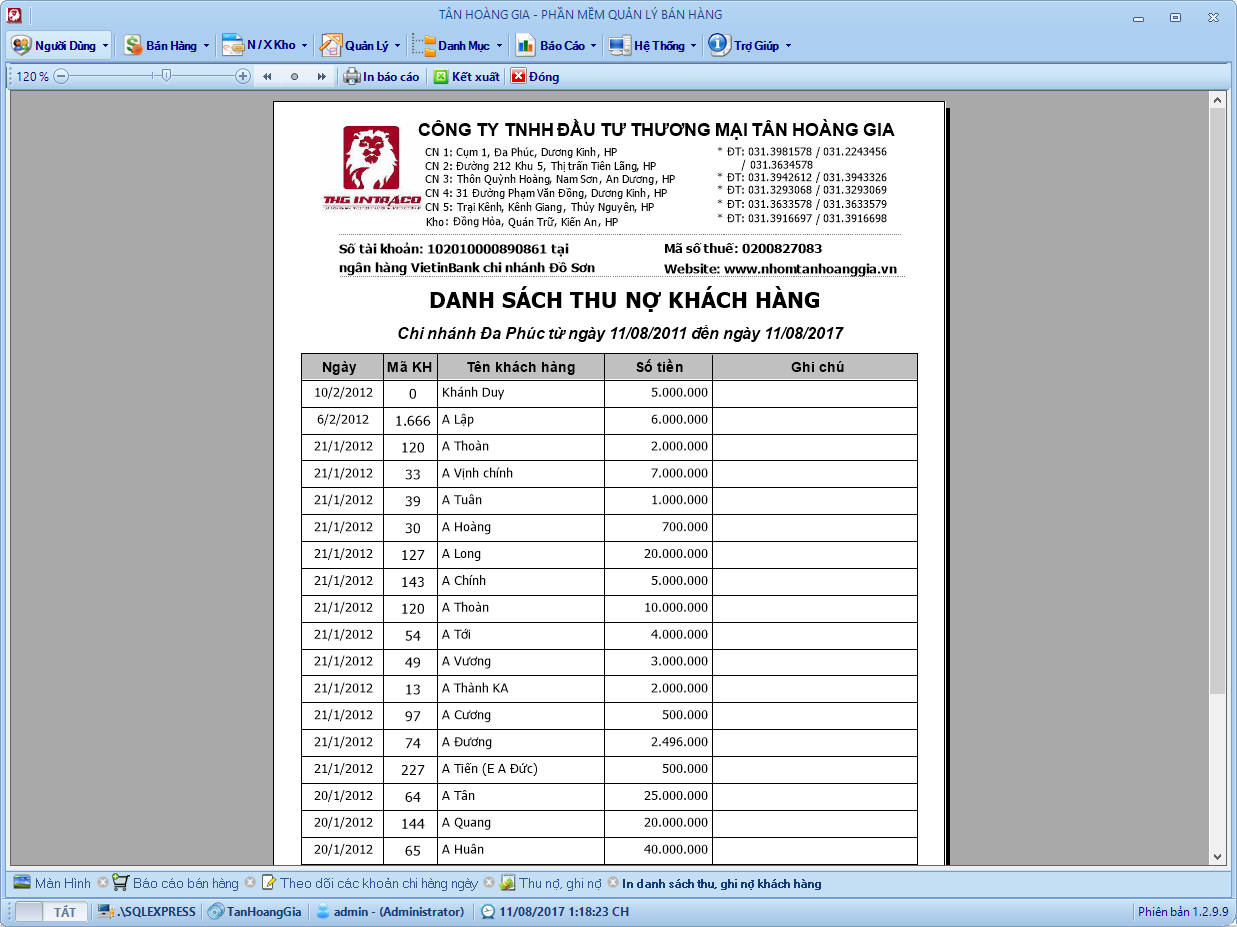Click the red Đóng close icon
Screen dimensions: 1237x927
[518, 76]
